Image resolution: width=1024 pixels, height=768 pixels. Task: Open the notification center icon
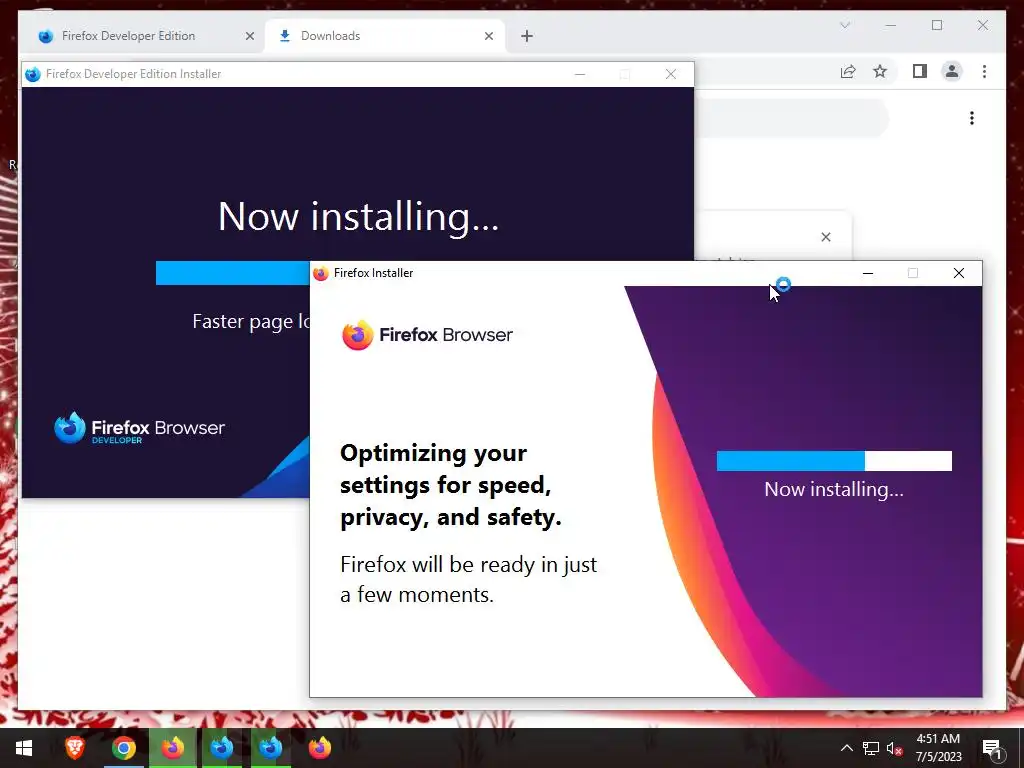click(x=991, y=748)
